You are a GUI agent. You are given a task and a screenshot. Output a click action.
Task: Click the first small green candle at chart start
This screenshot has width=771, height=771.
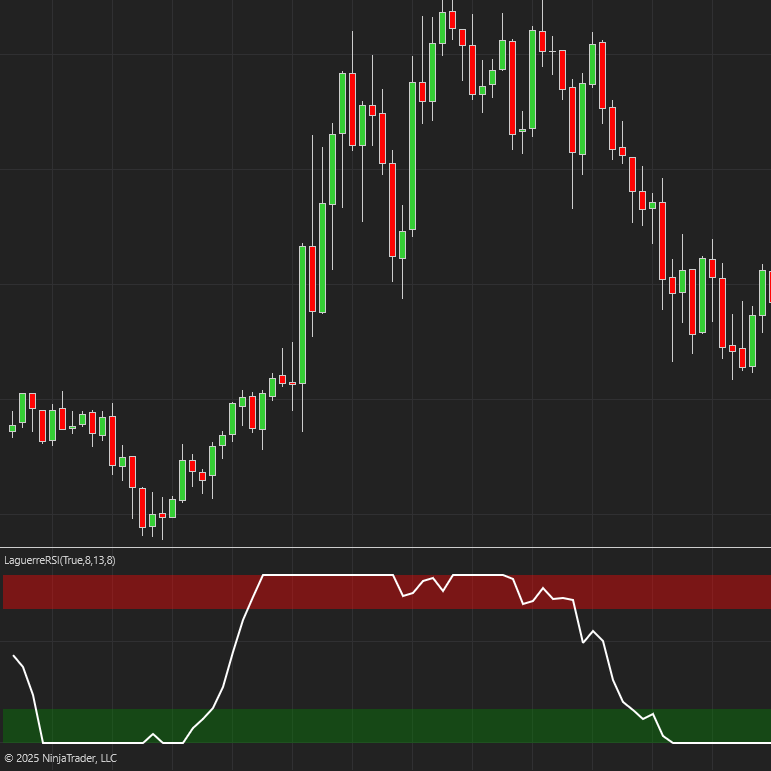pyautogui.click(x=12, y=428)
